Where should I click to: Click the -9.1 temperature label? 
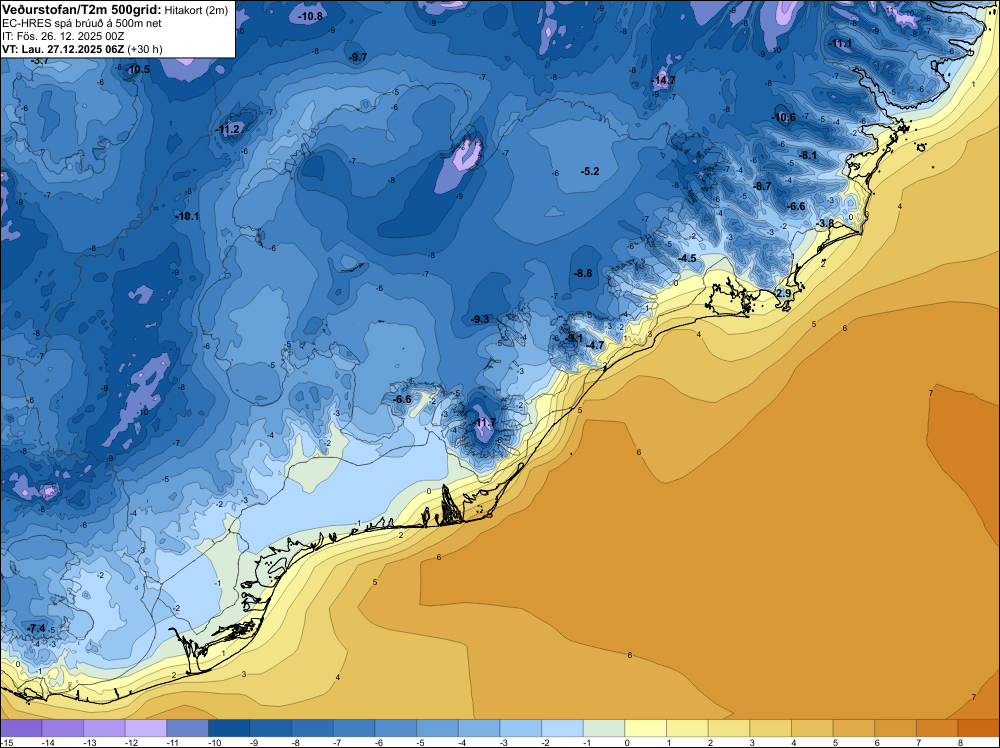click(573, 337)
